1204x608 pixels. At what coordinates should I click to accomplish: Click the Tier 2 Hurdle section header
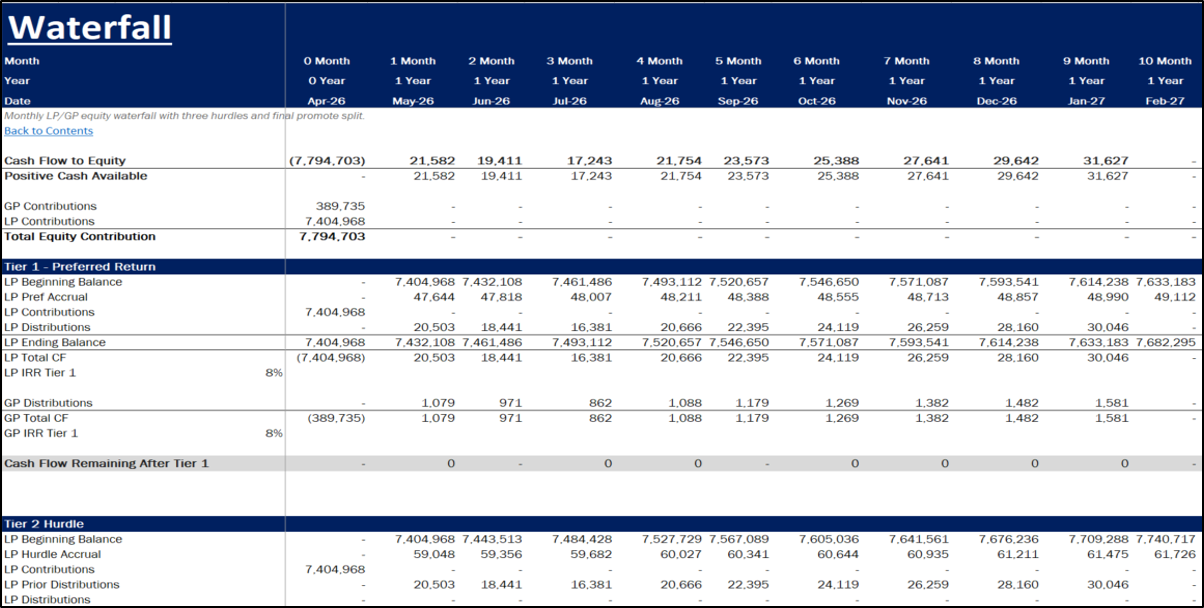coord(44,524)
